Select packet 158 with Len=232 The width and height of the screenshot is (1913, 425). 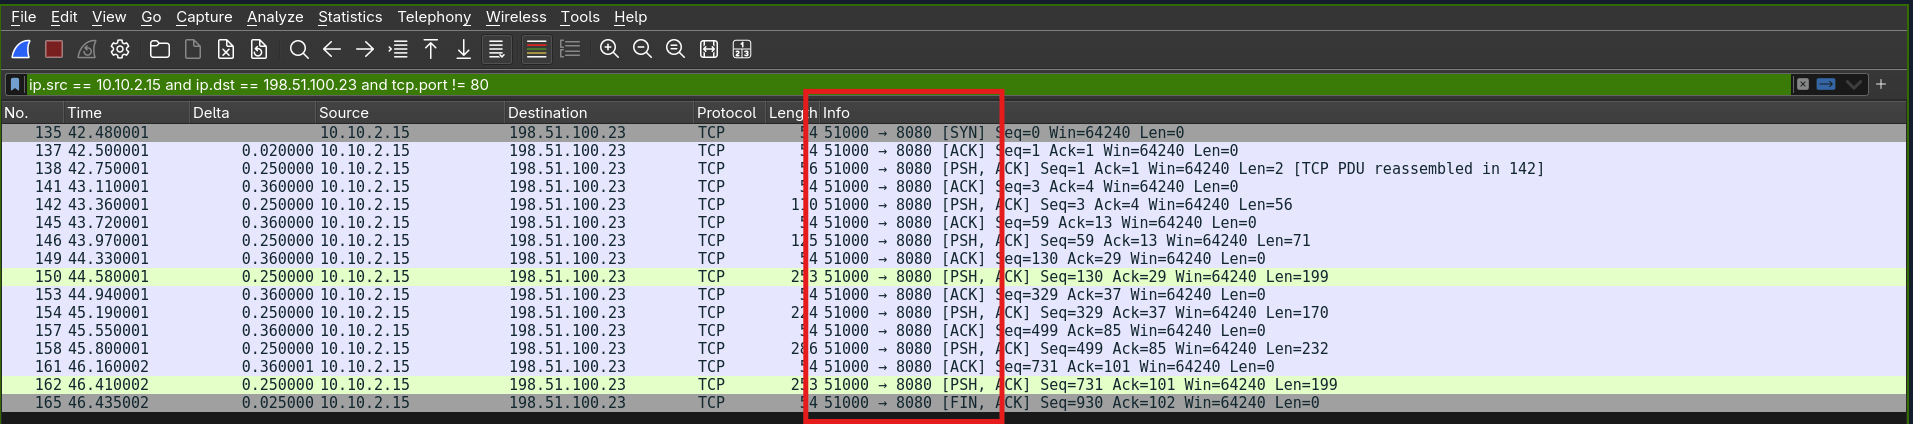956,349
